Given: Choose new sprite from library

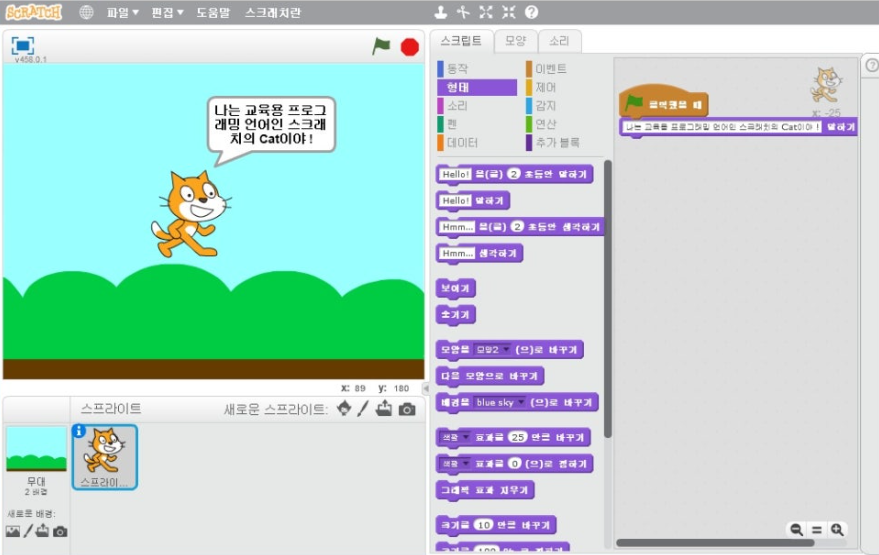Looking at the screenshot, I should click(344, 409).
